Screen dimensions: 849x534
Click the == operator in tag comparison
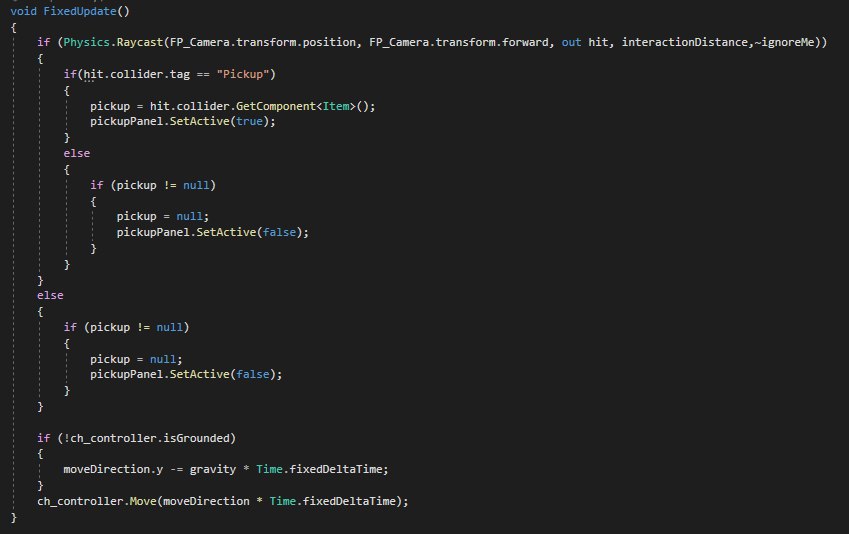click(203, 74)
